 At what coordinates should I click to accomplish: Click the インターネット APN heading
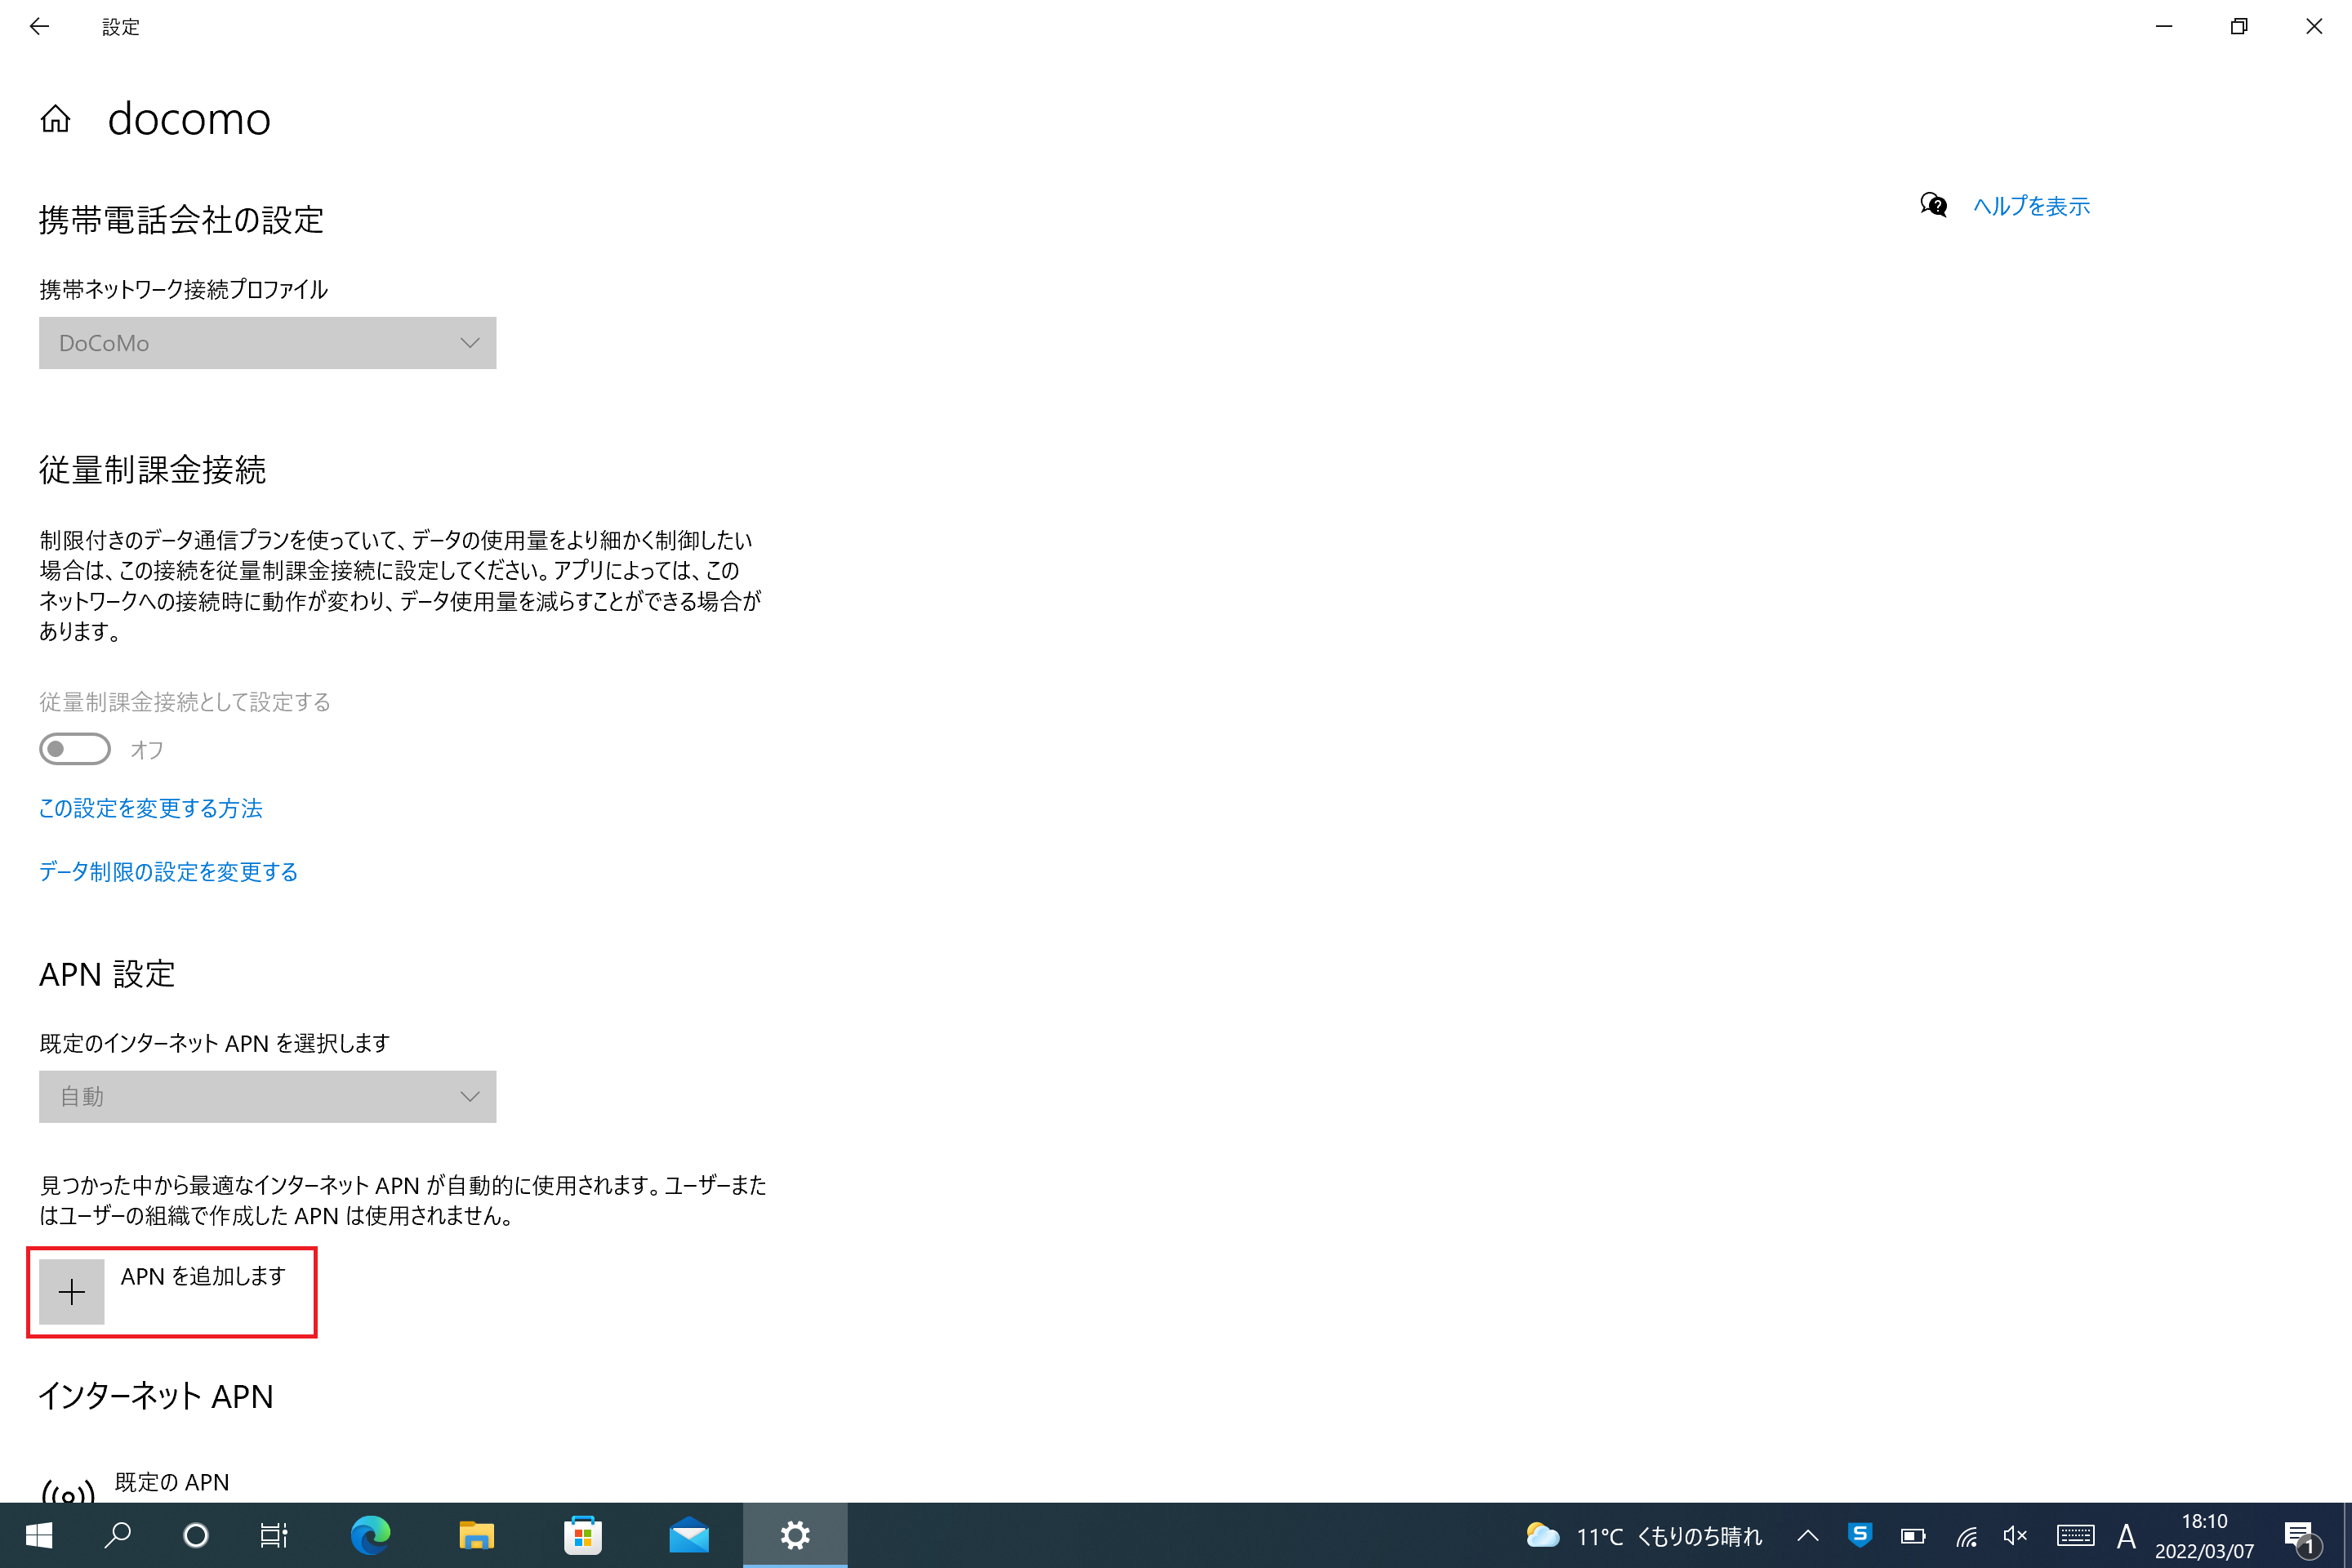156,1396
